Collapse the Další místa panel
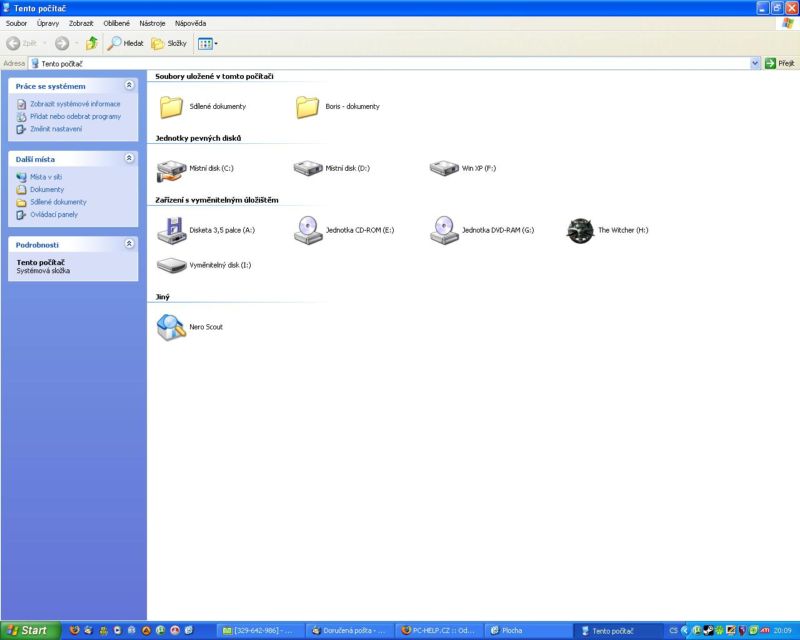This screenshot has width=800, height=640. (129, 158)
